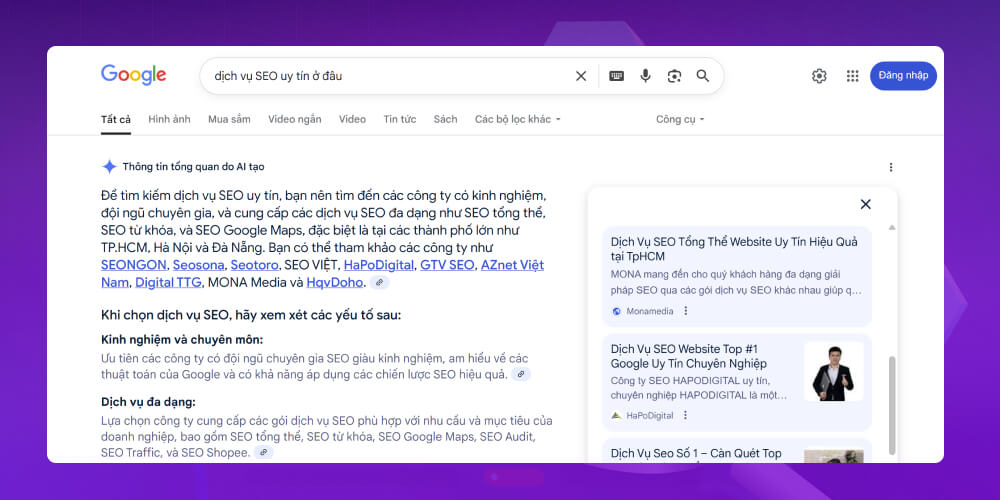Open the HaPoDigital link in overview
The image size is (1000, 500).
[x=379, y=265]
